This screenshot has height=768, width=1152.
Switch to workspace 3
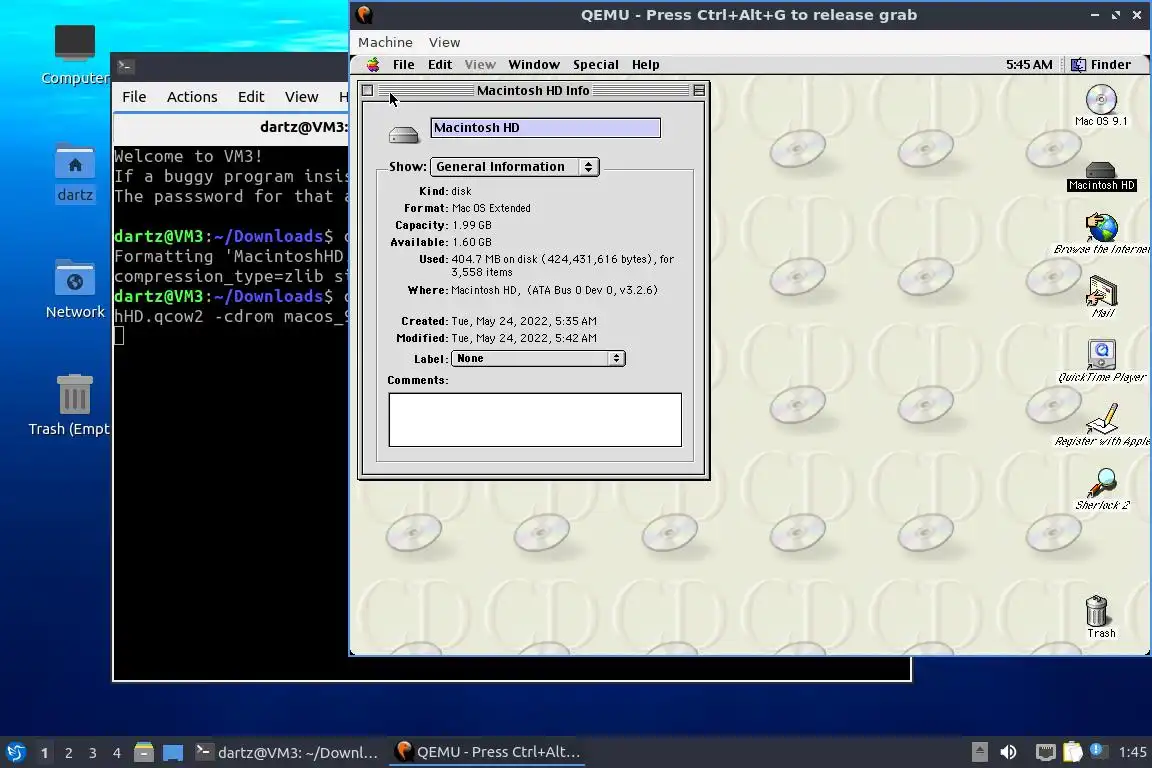(x=93, y=753)
